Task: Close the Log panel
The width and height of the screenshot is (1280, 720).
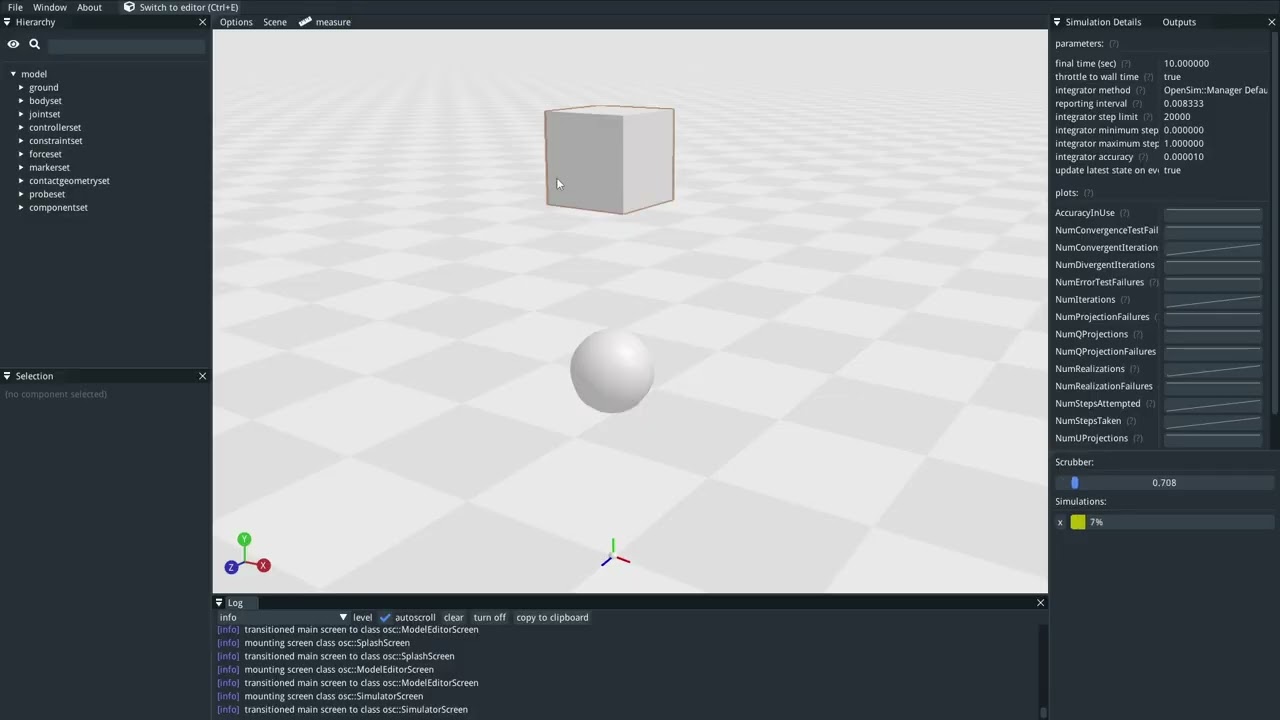Action: pyautogui.click(x=1040, y=603)
